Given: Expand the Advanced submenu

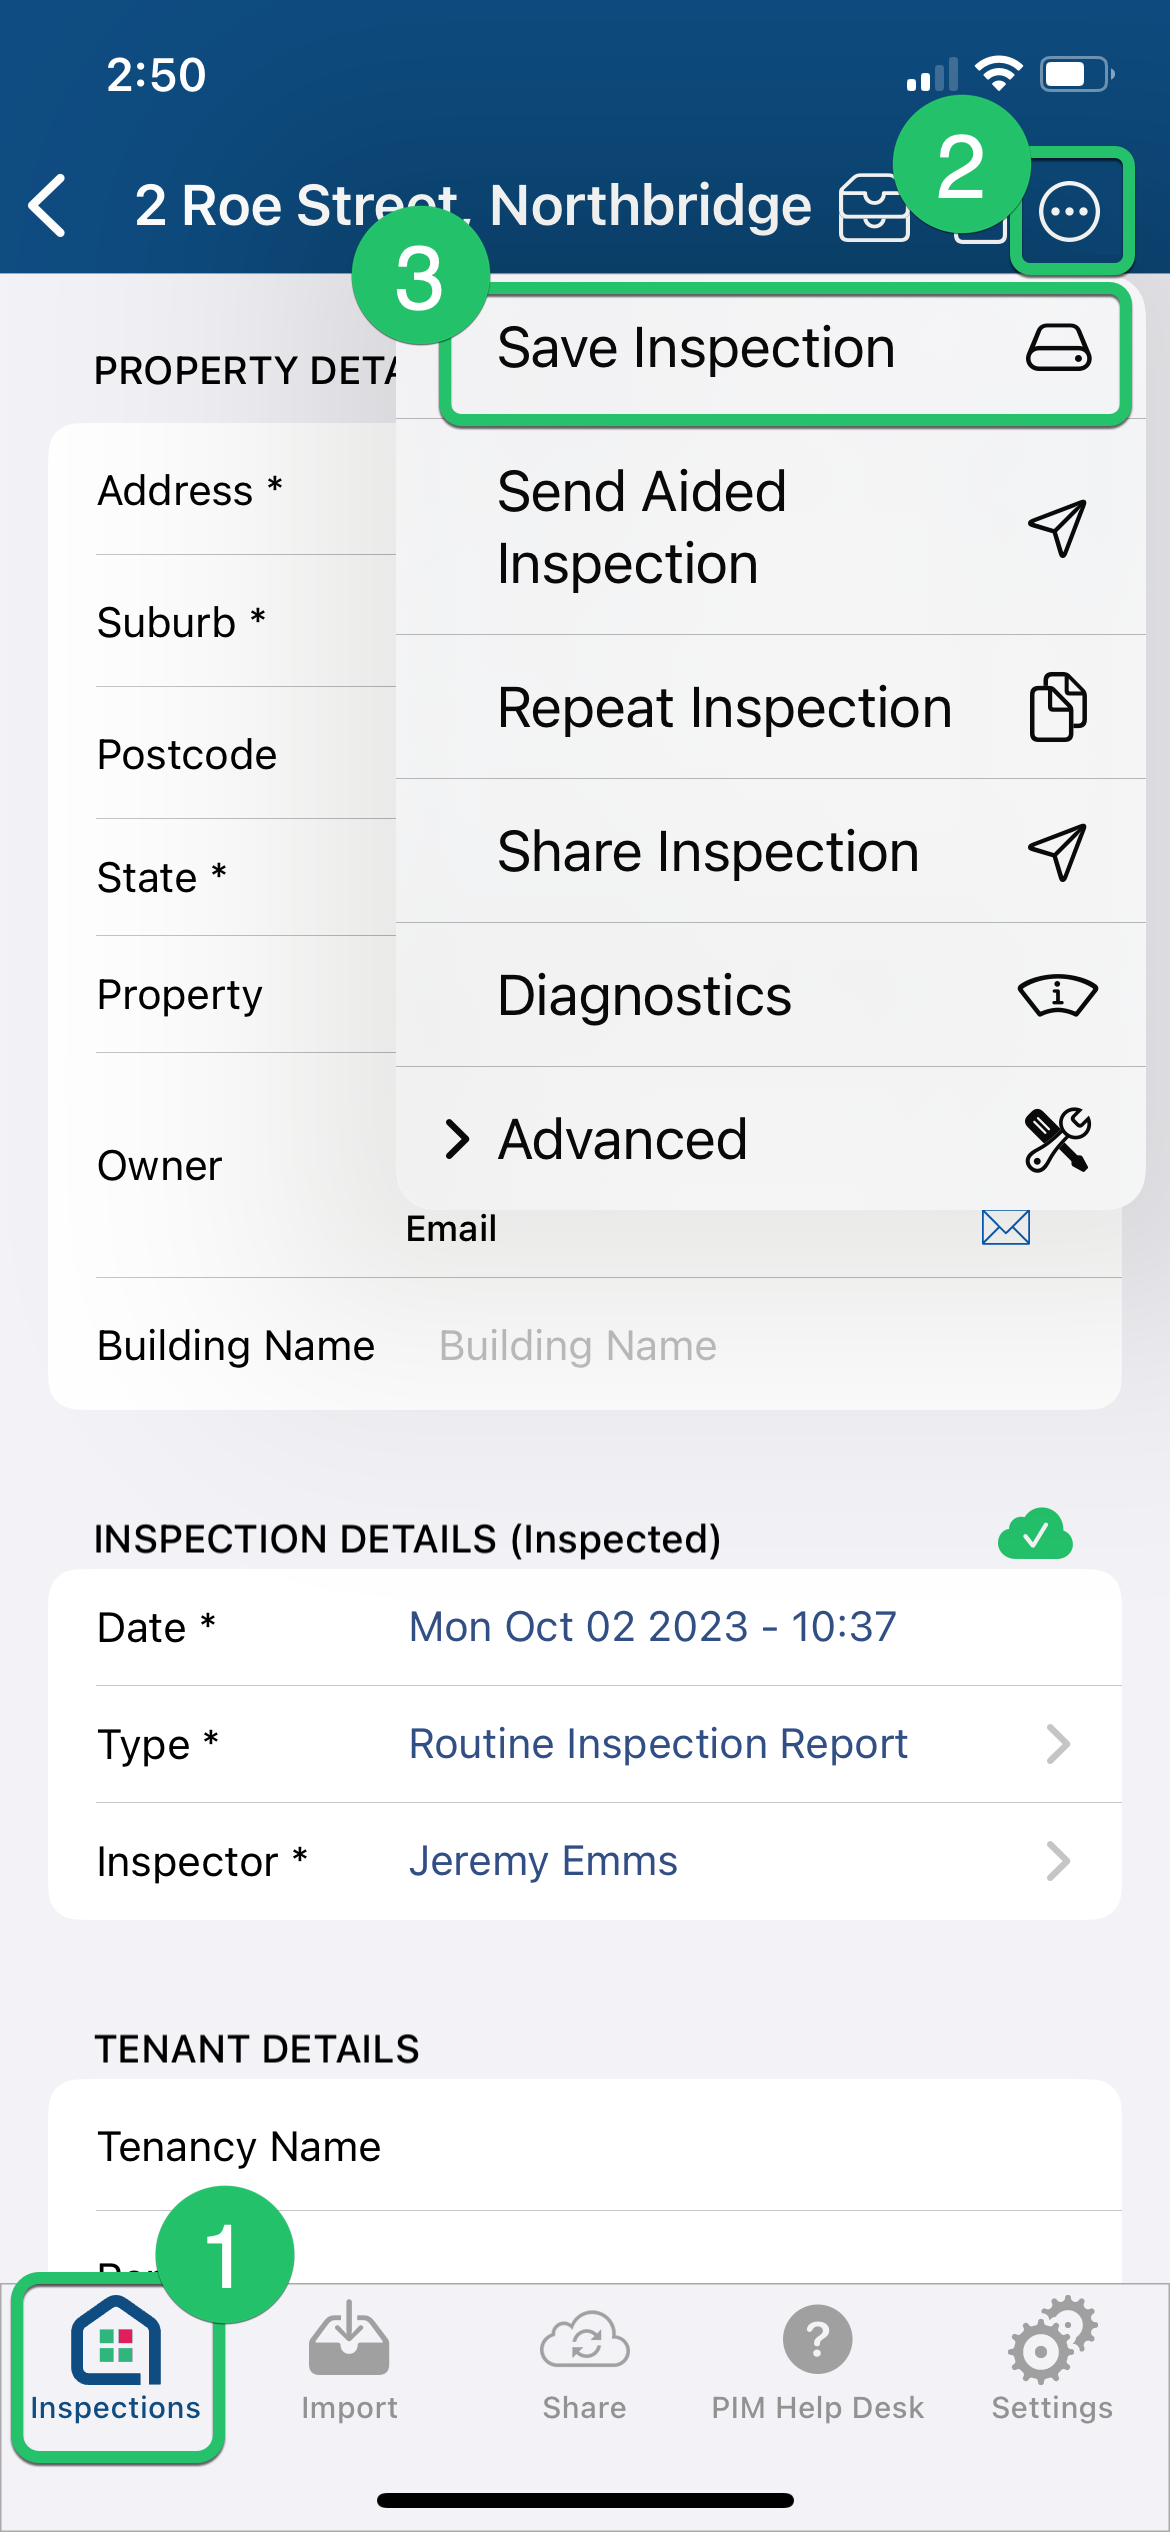Looking at the screenshot, I should pos(770,1139).
